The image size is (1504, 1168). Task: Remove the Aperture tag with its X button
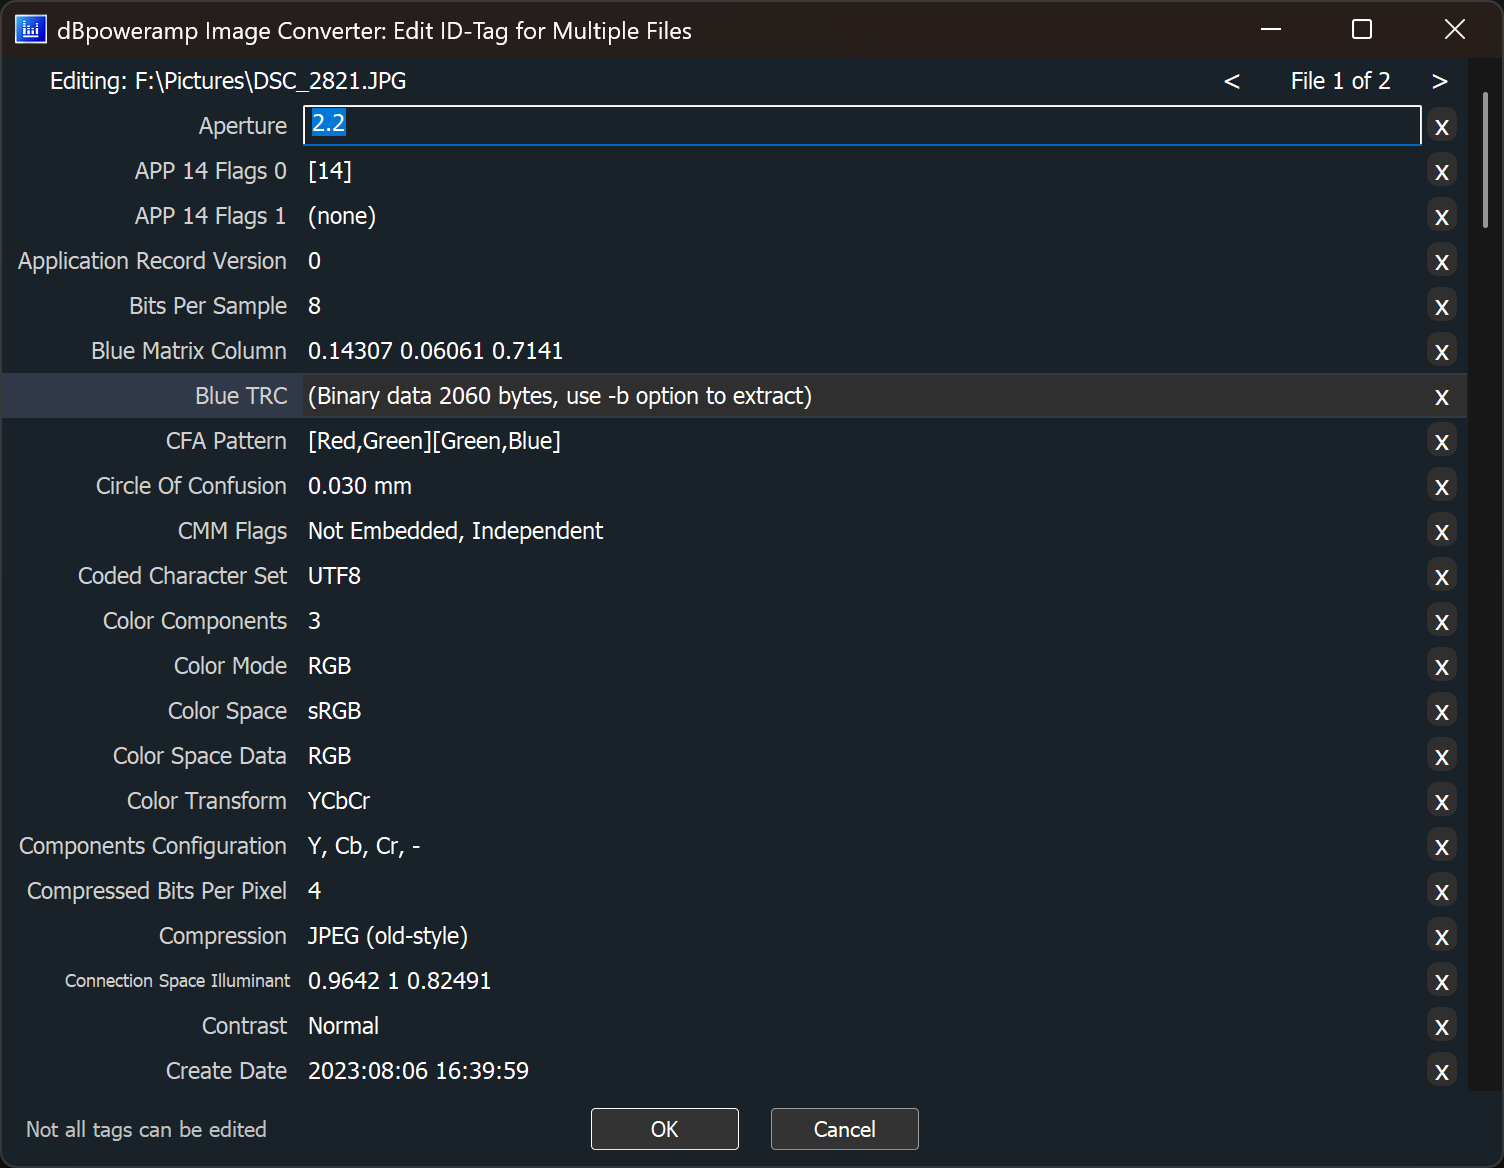(1441, 127)
